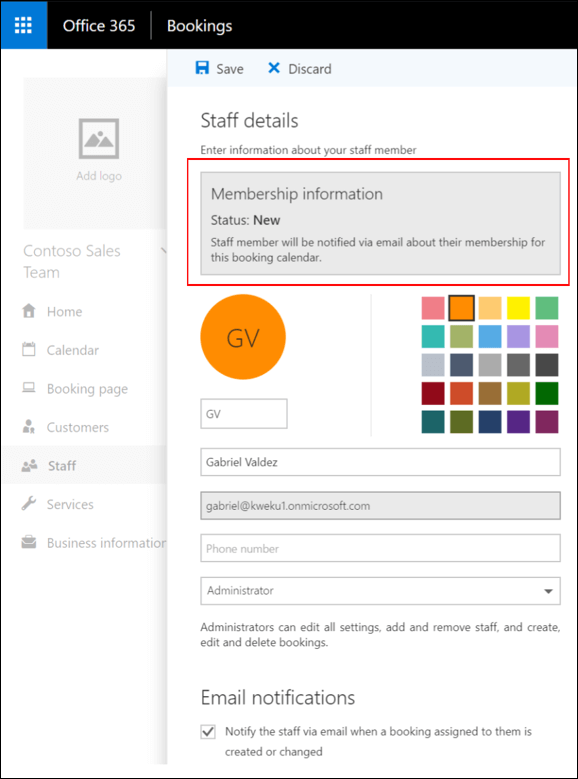The height and width of the screenshot is (779, 578).
Task: Pick the teal color swatch
Action: point(433,336)
